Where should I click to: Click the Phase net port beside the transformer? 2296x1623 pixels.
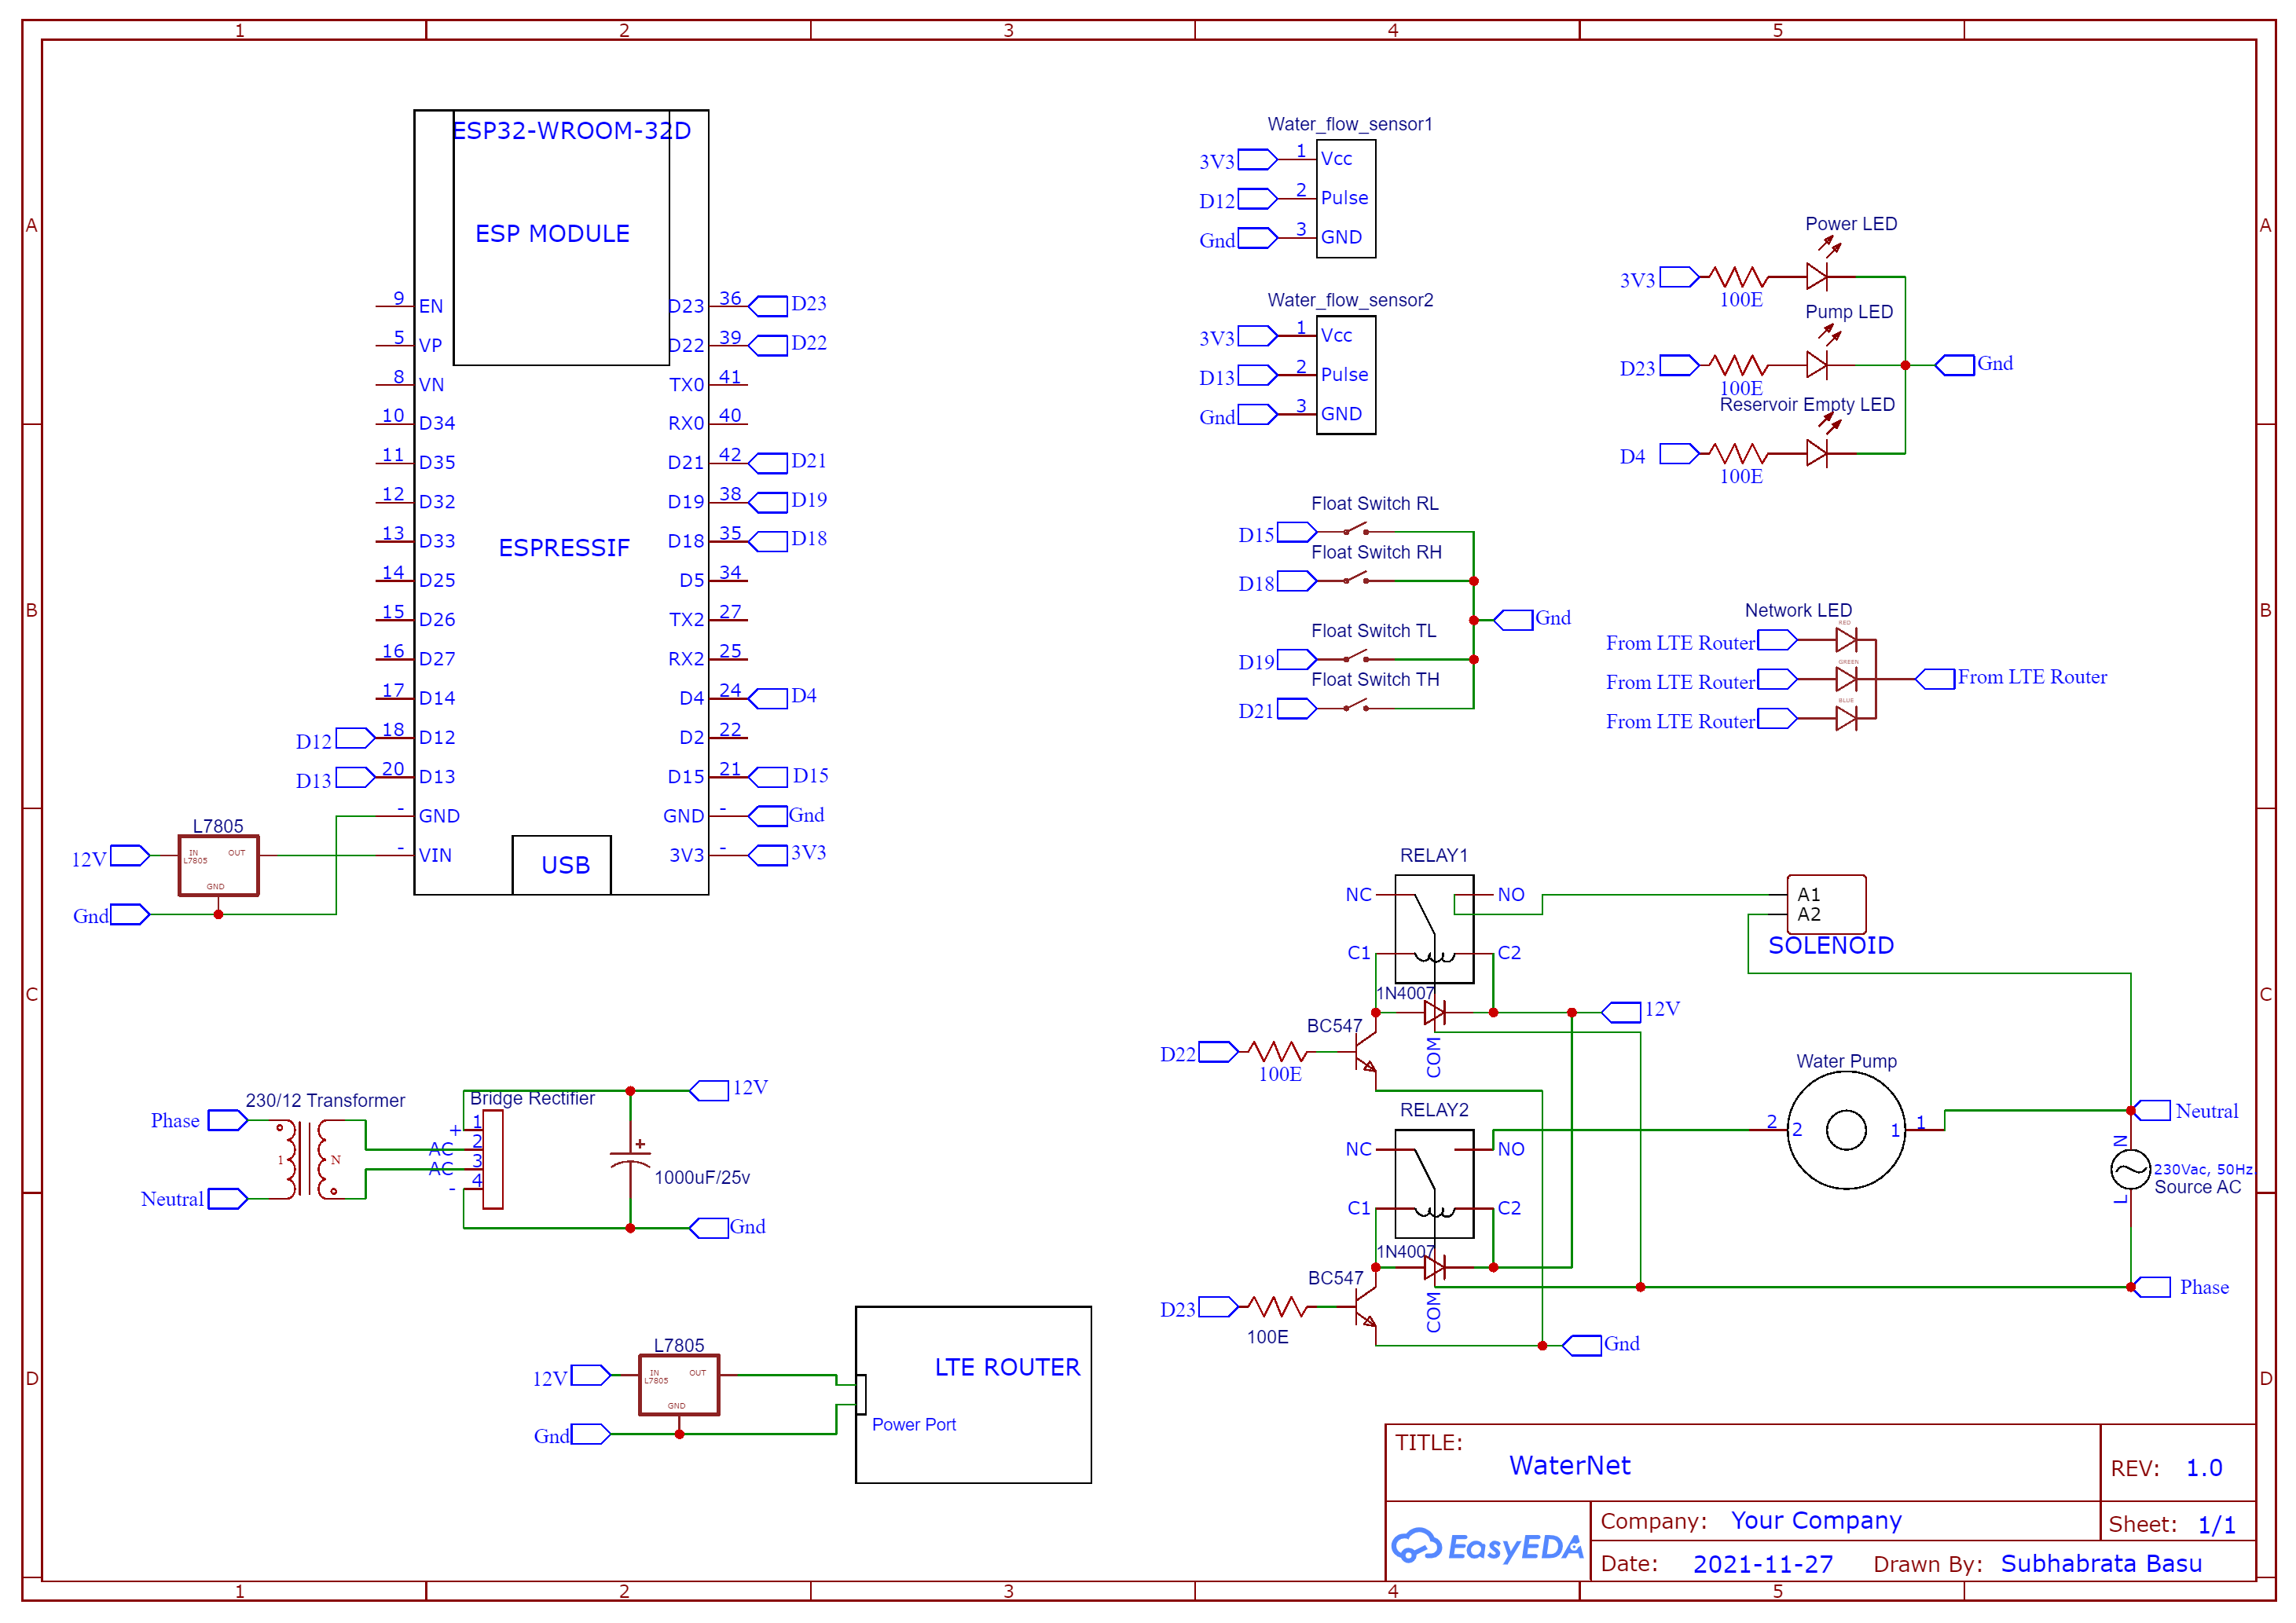pyautogui.click(x=228, y=1120)
